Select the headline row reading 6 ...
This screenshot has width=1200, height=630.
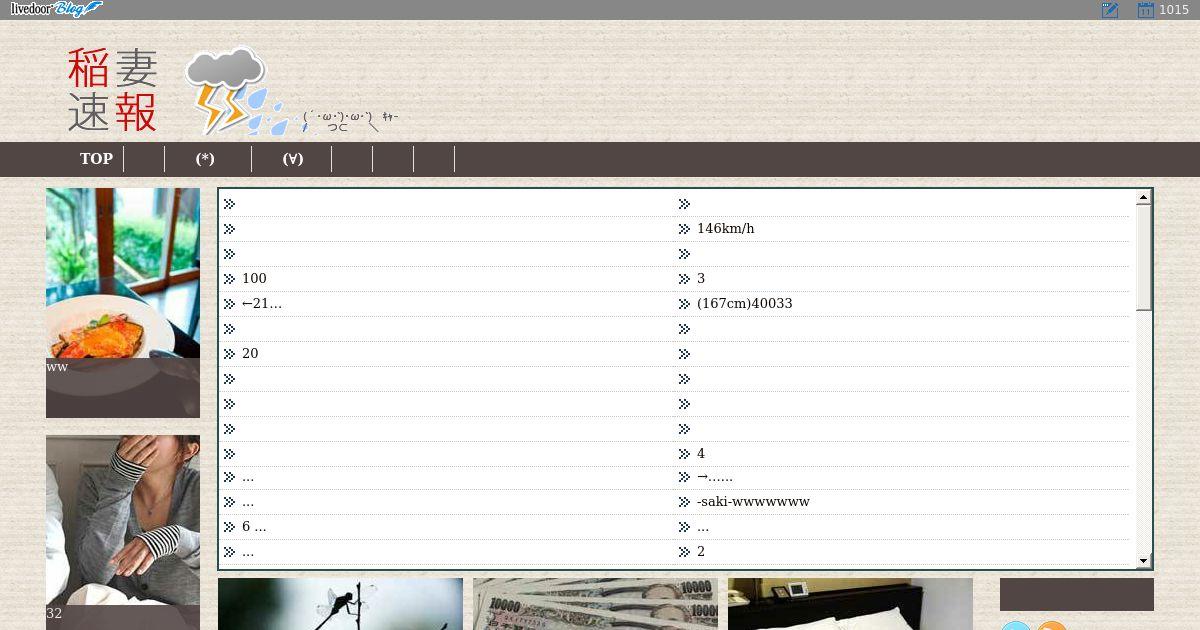(x=447, y=527)
